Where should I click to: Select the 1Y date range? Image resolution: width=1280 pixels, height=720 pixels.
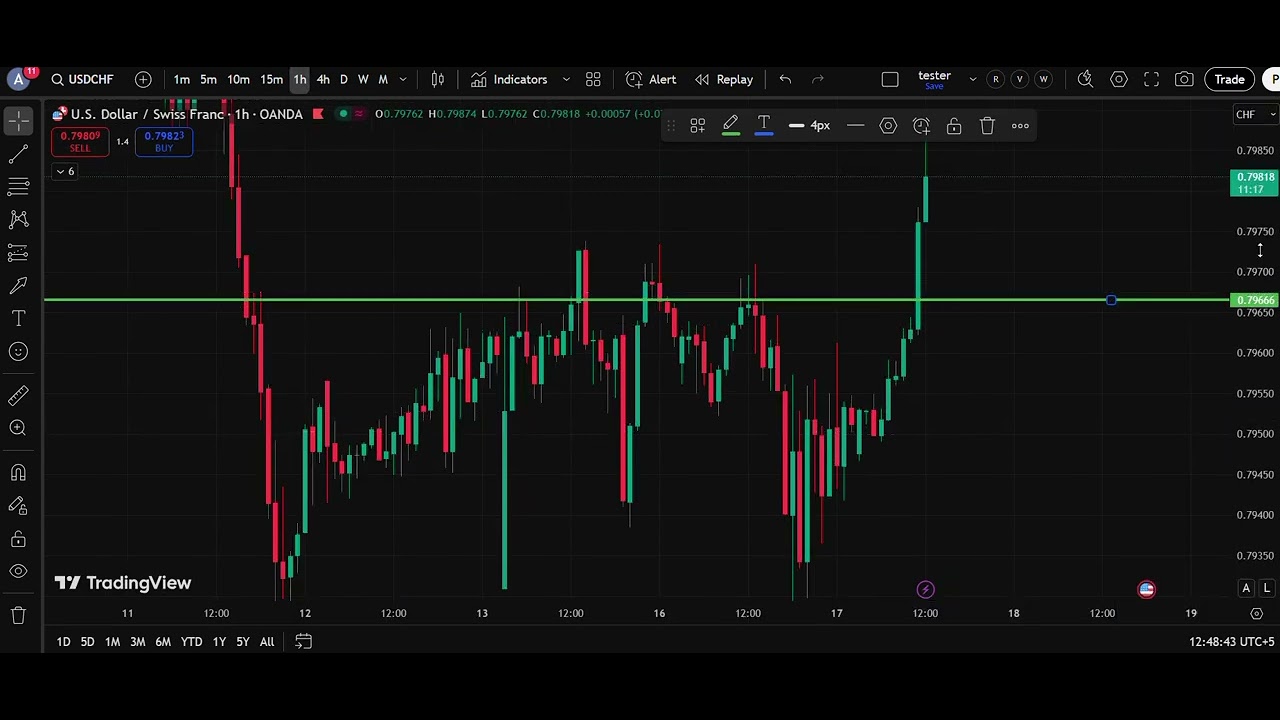[219, 642]
